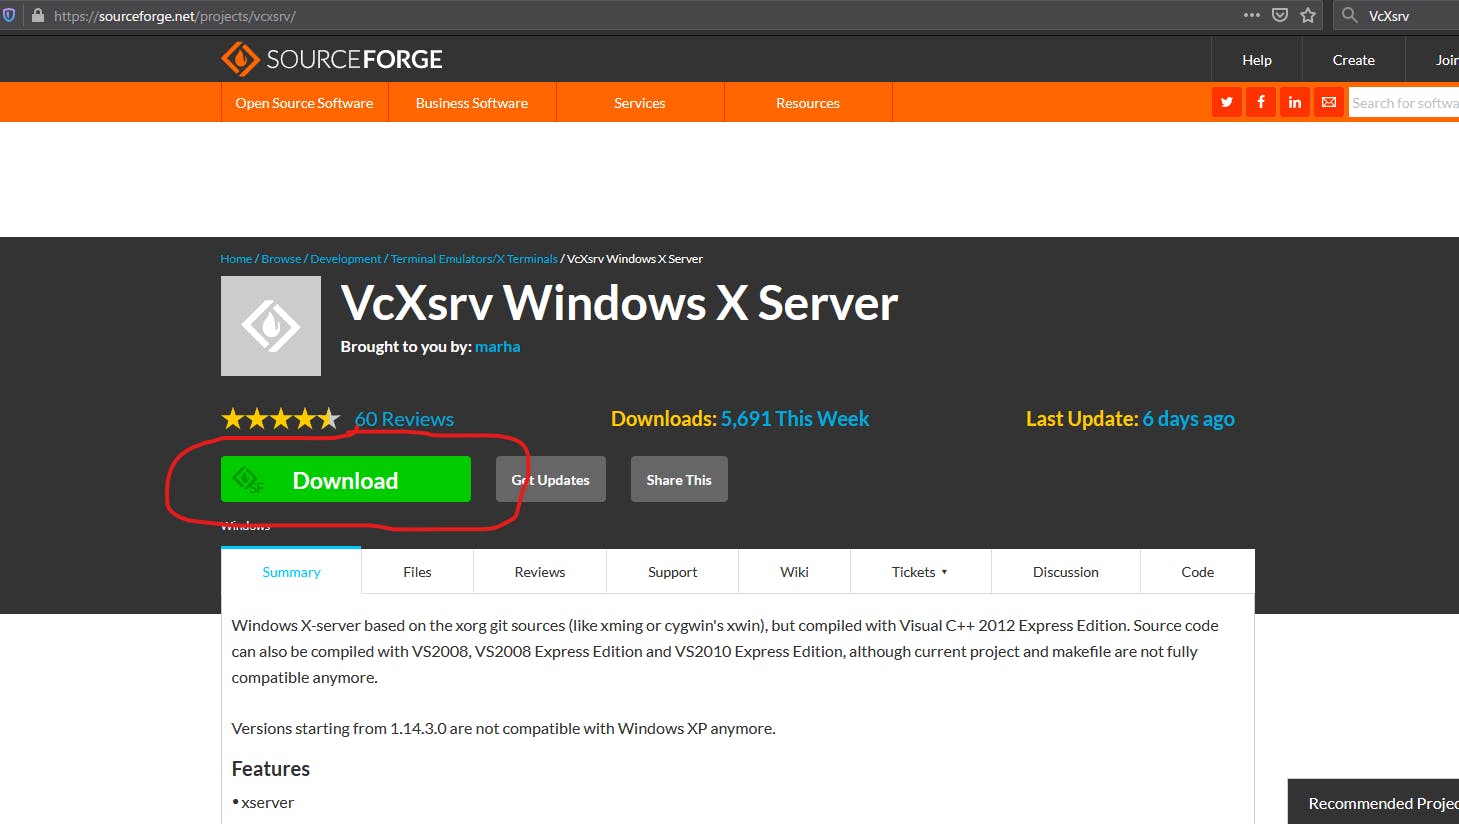
Task: Open the Recommended Projects panel
Action: point(1373,802)
